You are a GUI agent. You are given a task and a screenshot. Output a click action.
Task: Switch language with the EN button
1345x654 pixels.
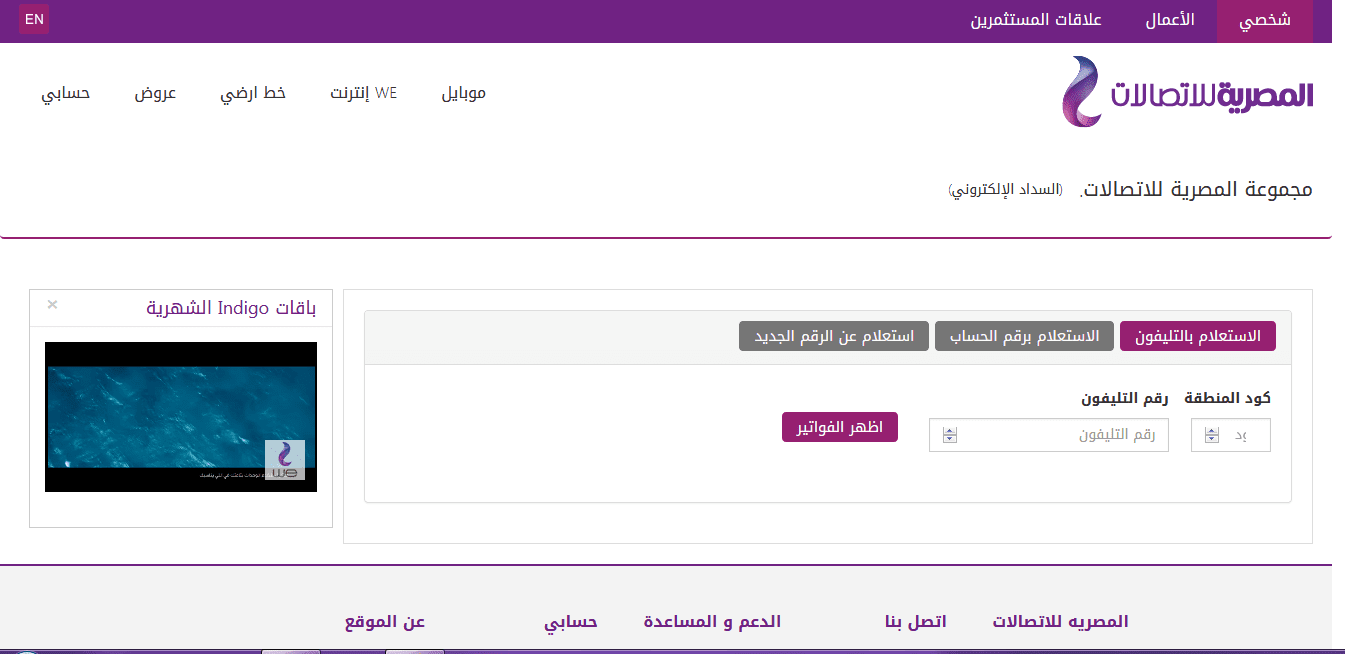pos(34,19)
